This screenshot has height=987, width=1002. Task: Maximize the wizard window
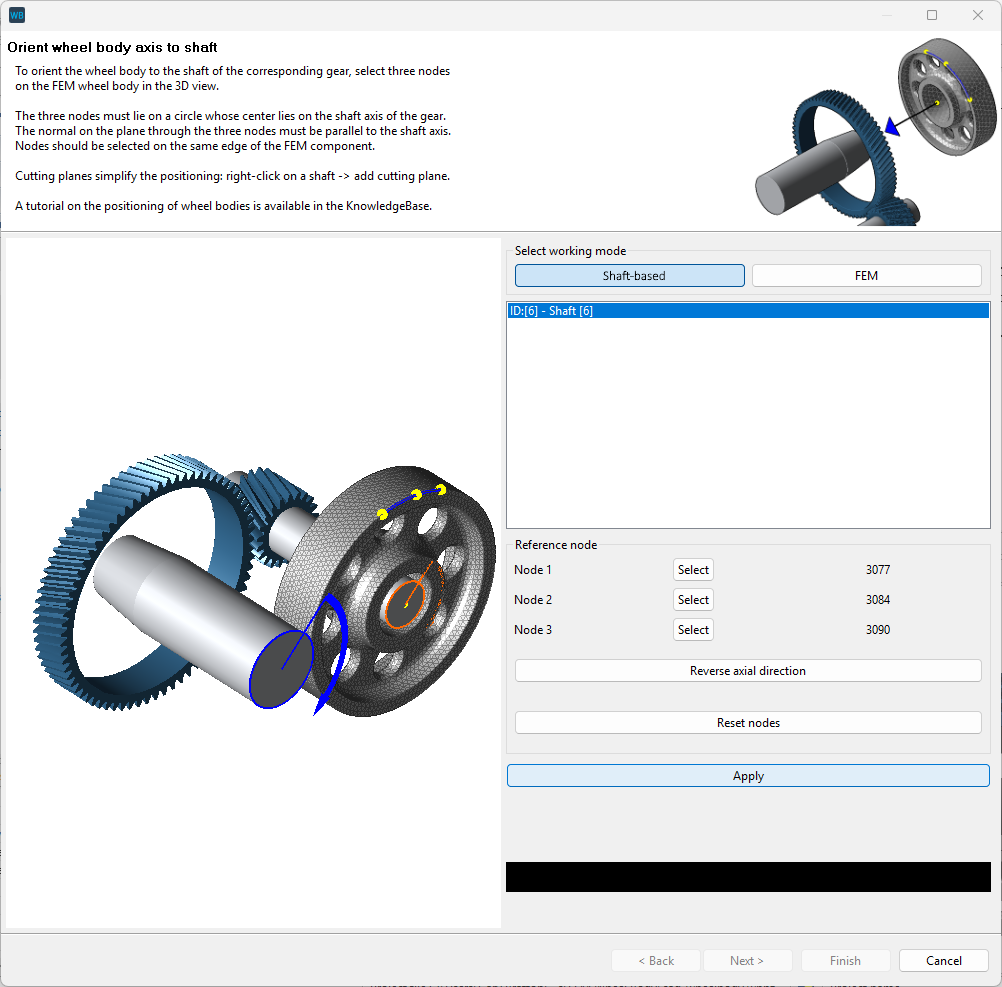tap(932, 15)
